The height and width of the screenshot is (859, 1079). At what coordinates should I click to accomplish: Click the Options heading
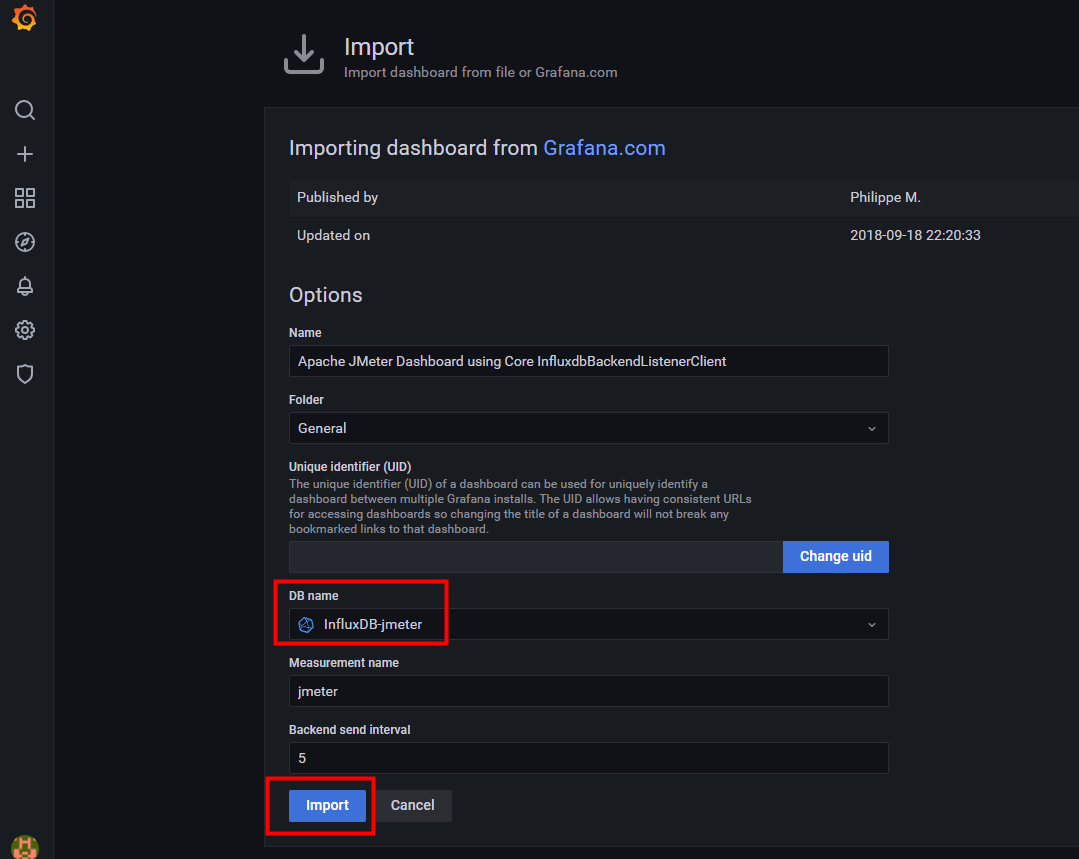pyautogui.click(x=325, y=295)
